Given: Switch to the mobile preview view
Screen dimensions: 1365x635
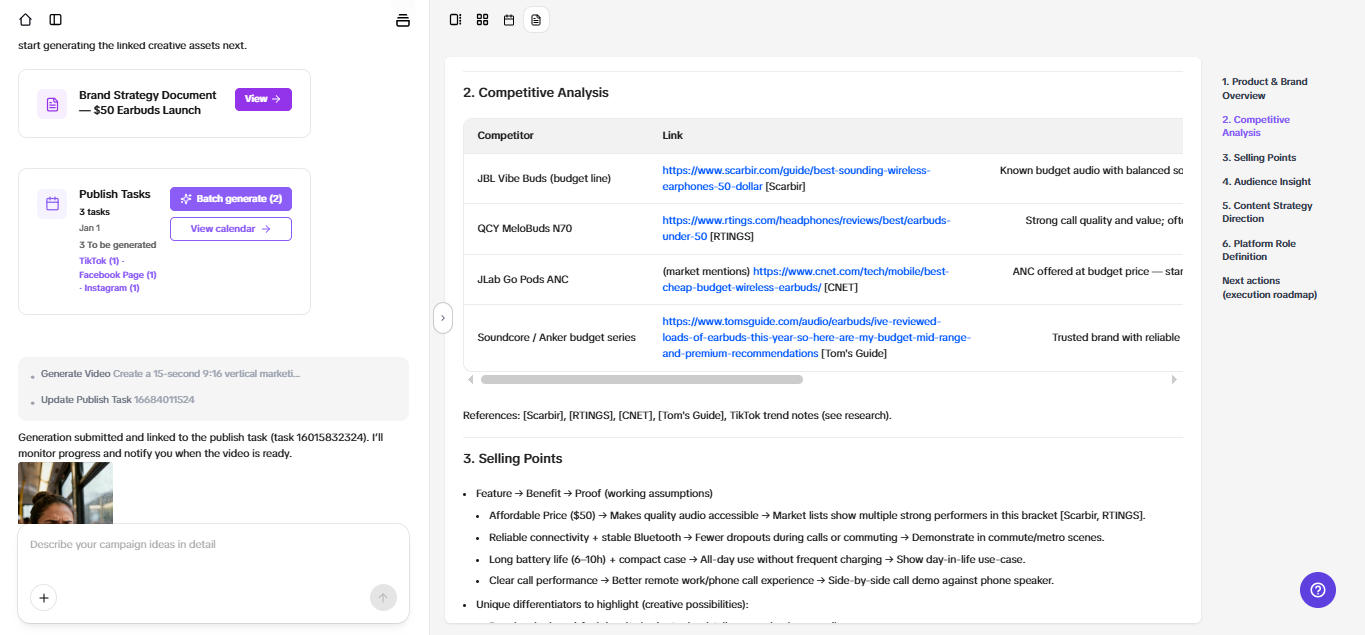Looking at the screenshot, I should coord(456,19).
